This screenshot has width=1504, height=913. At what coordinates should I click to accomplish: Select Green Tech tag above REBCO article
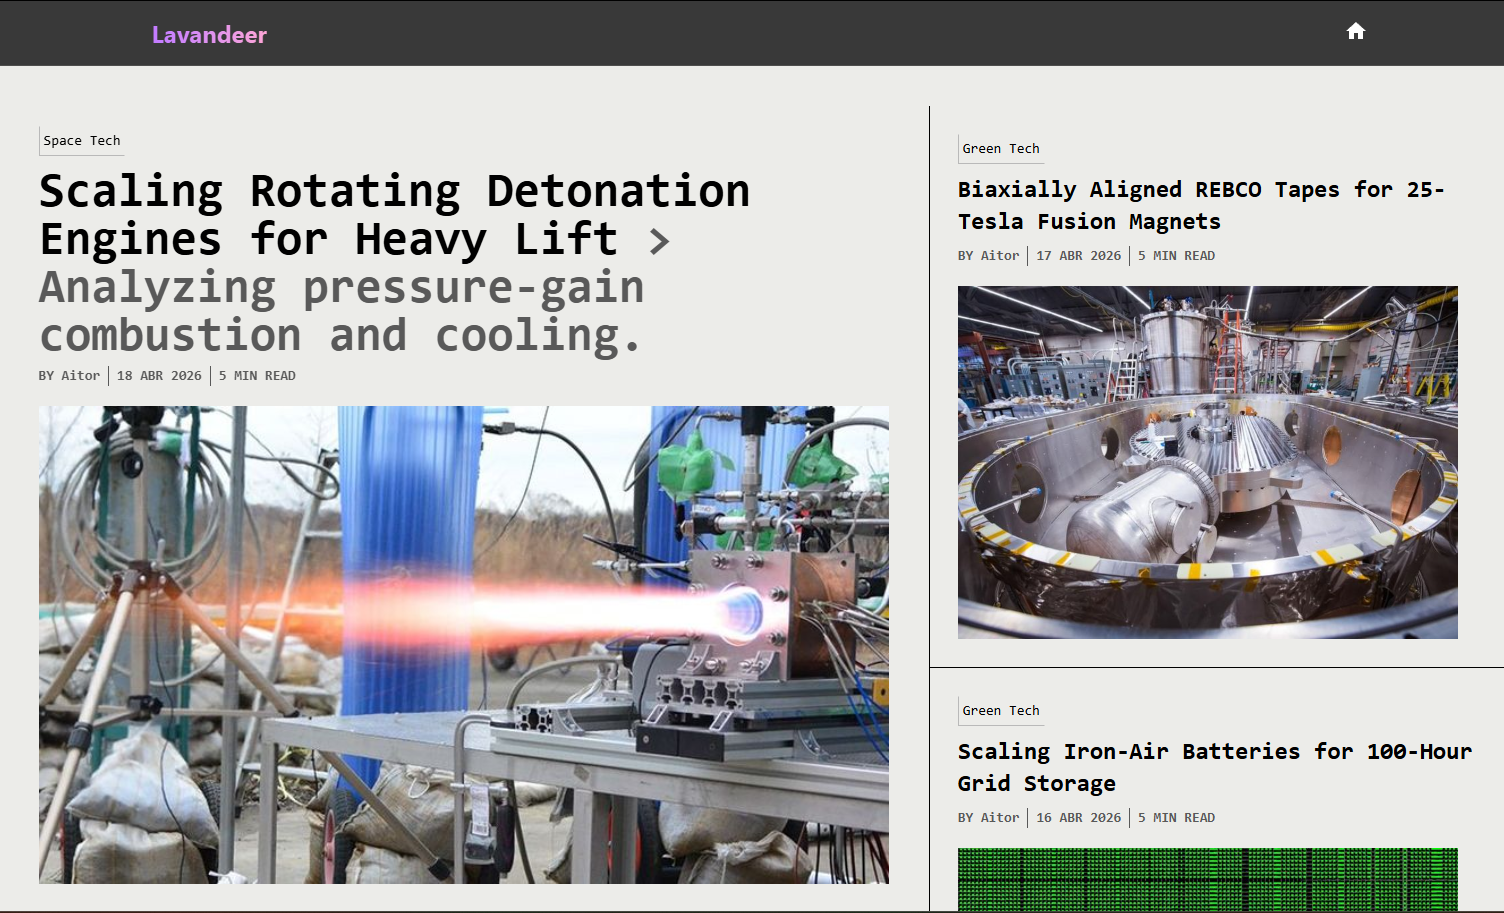(x=1001, y=149)
